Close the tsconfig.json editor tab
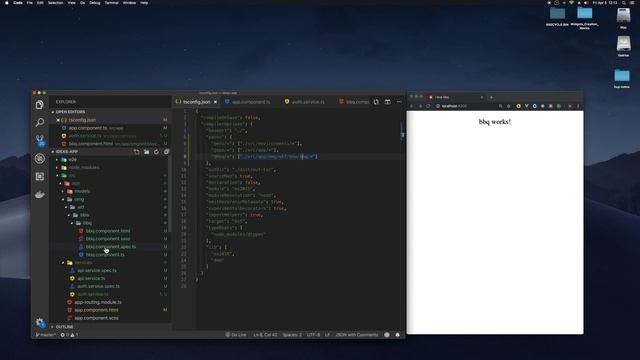The image size is (640, 360). [216, 102]
